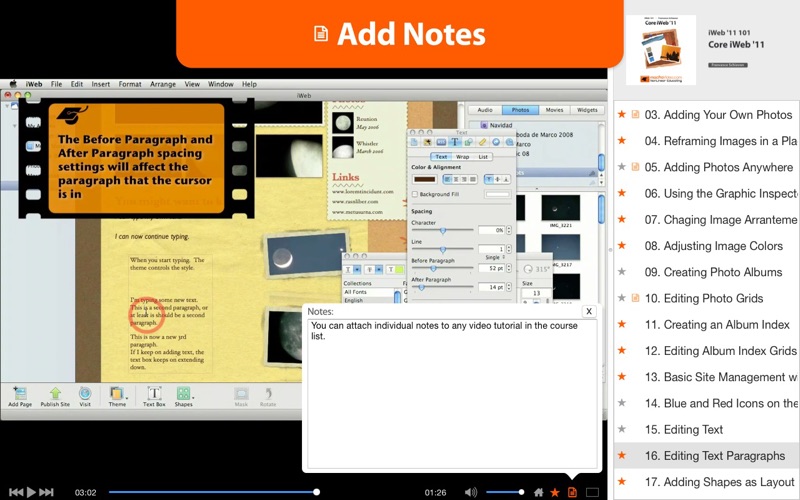Click the Mask icon in iWeb toolbar
The image size is (800, 500).
pyautogui.click(x=241, y=396)
